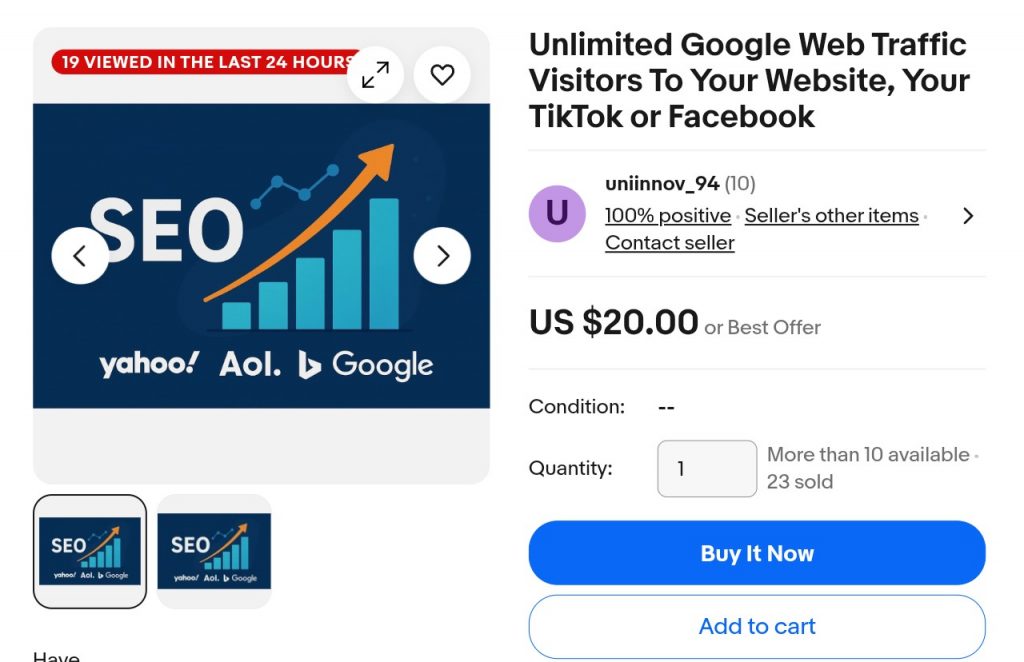The image size is (1024, 662).
Task: Browse Seller's other items
Action: coord(831,215)
